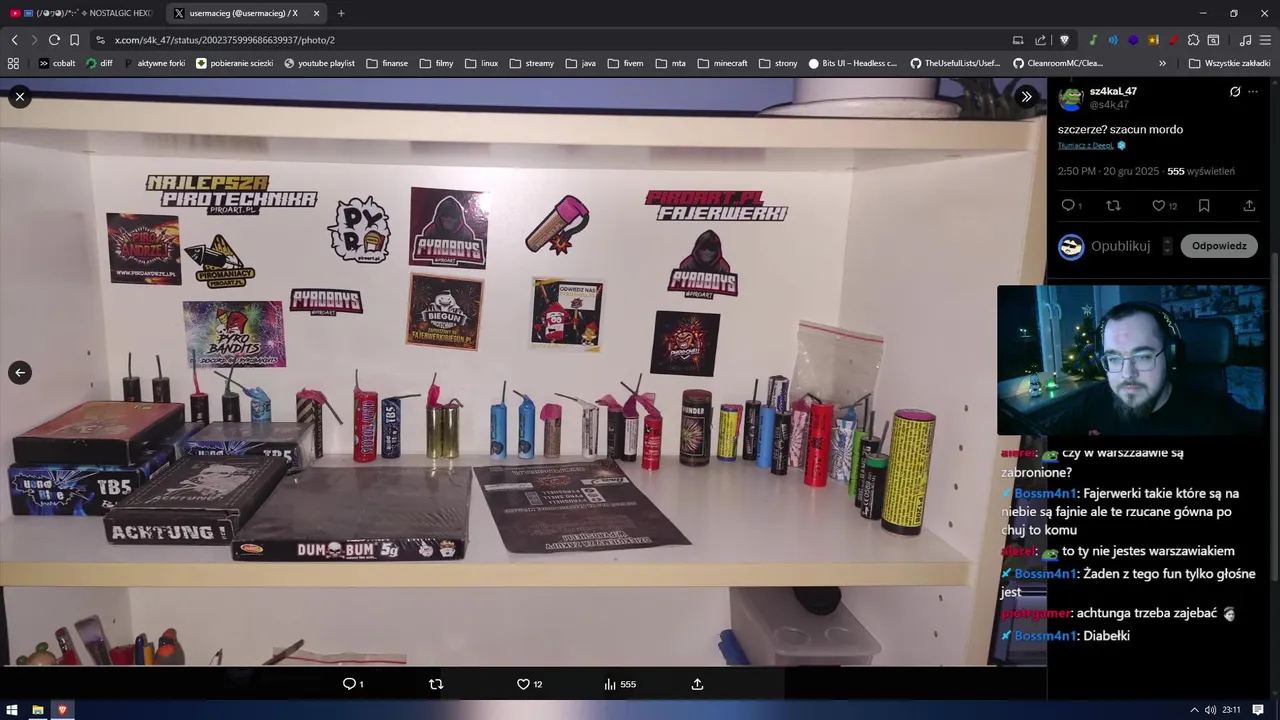Open the pobieranie sciezki bookmark
Screen dimensions: 1280x720
click(x=234, y=63)
